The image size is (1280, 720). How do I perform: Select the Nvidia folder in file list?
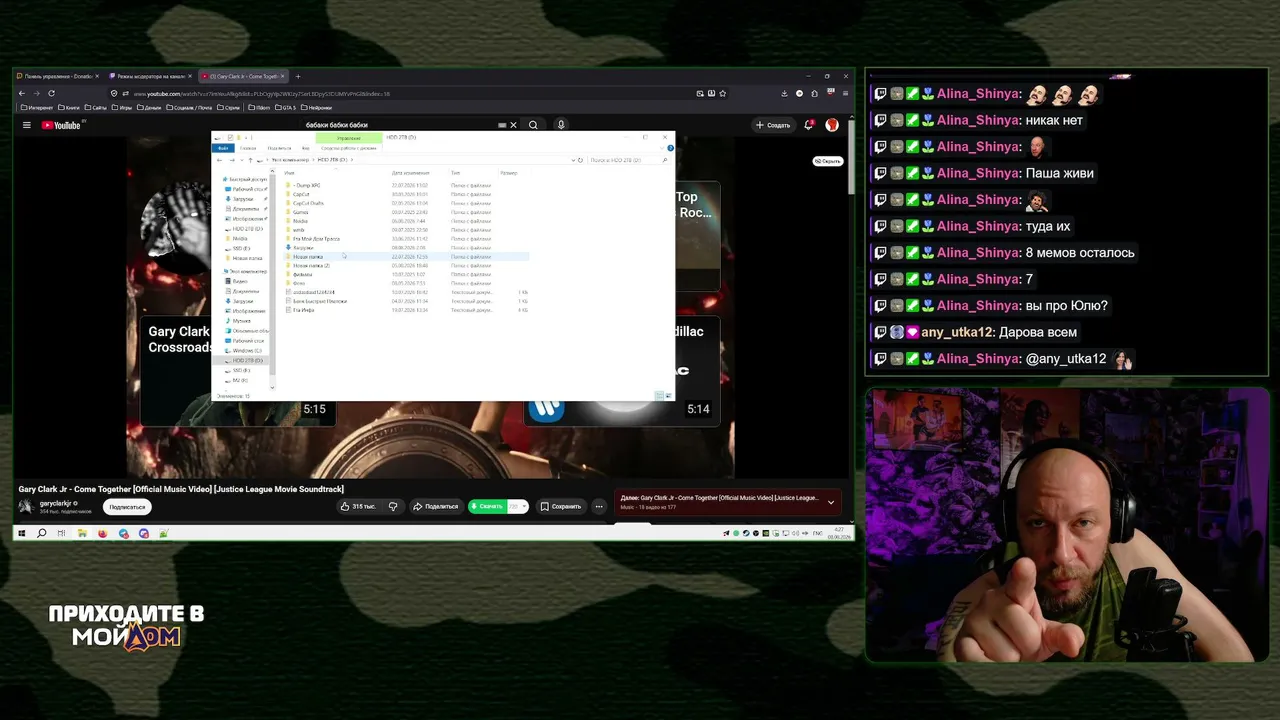pyautogui.click(x=300, y=221)
